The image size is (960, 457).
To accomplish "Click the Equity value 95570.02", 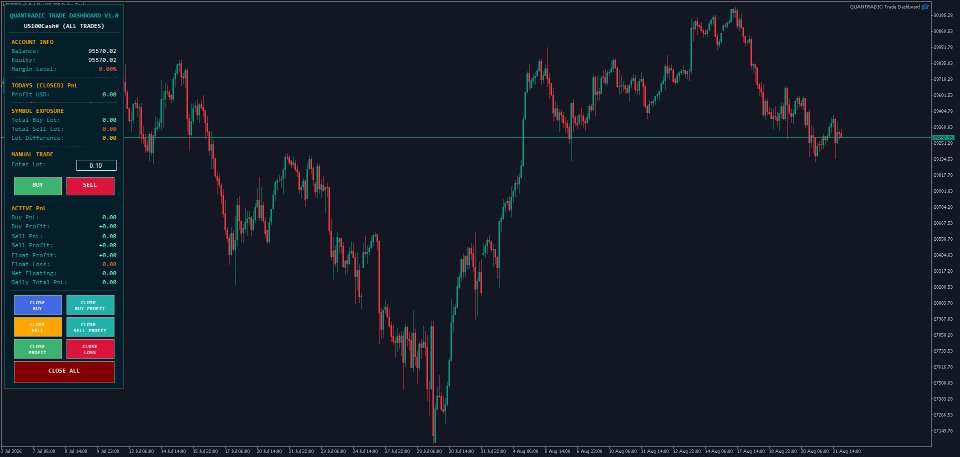I will pos(102,60).
